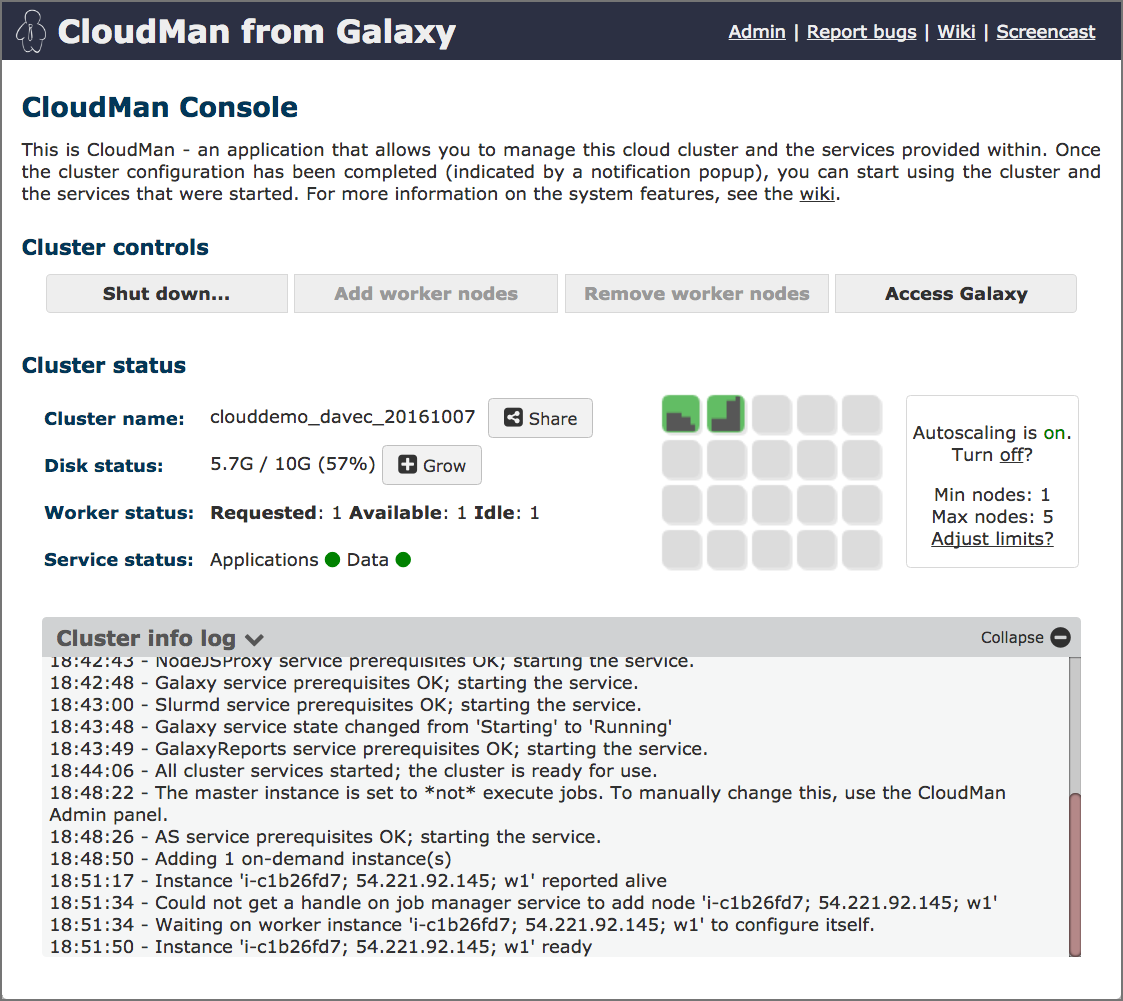Click the disk usage text 5.7G / 10G (57%)
Image resolution: width=1123 pixels, height=1001 pixels.
292,464
